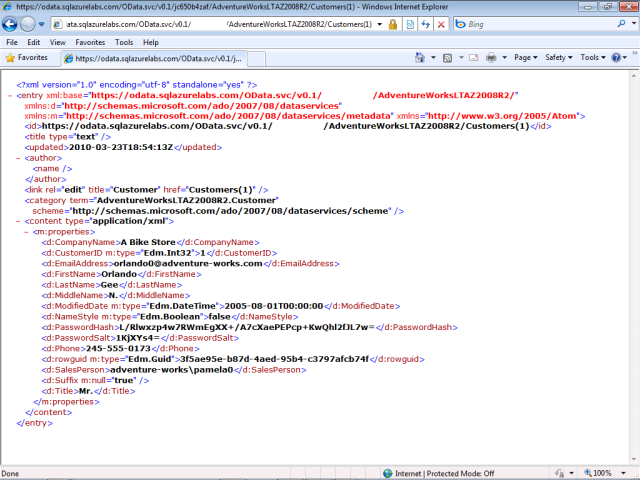Click the Refresh page icon
The height and width of the screenshot is (480, 640).
point(426,24)
